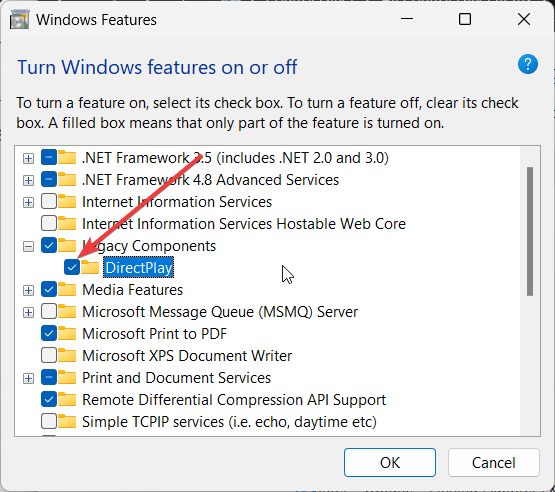This screenshot has width=555, height=492.
Task: Click the Legacy Components folder icon
Action: (67, 245)
